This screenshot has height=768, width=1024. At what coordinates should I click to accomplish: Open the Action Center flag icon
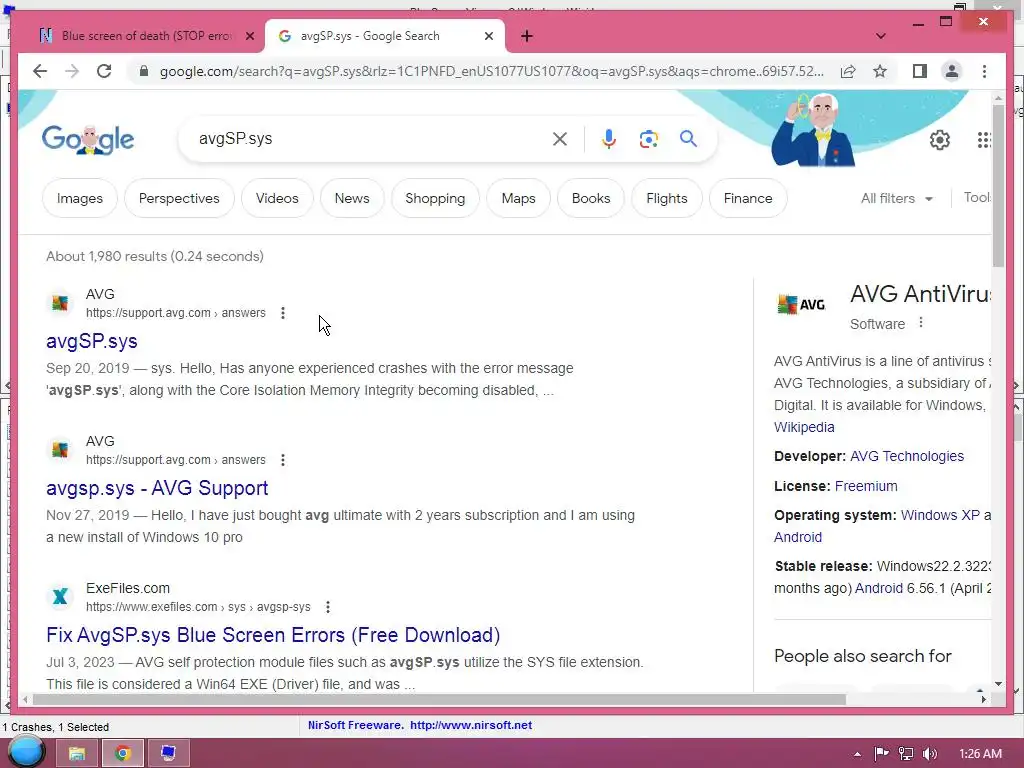(882, 754)
